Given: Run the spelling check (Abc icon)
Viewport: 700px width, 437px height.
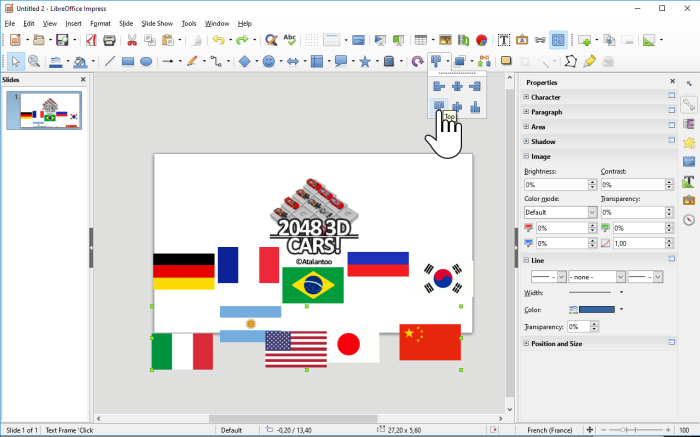Looking at the screenshot, I should point(290,40).
